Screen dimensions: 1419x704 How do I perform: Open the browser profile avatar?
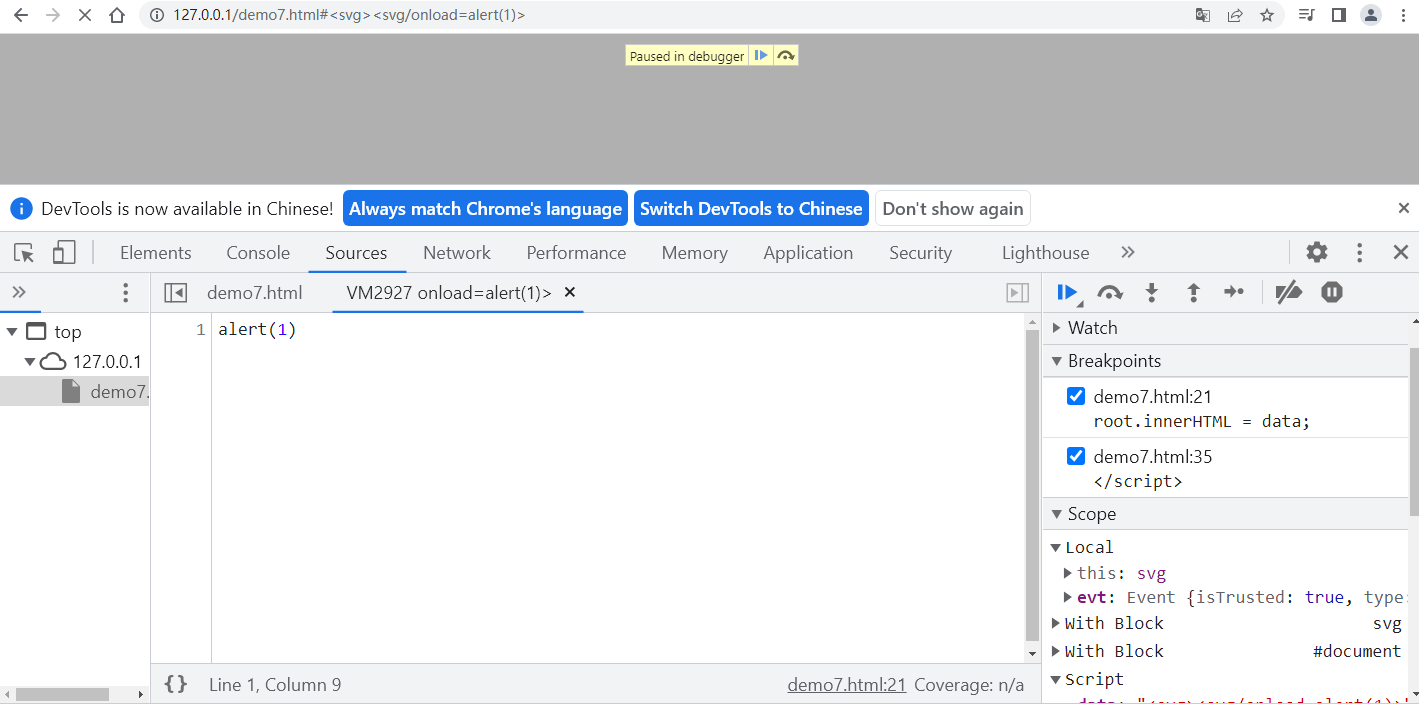point(1371,15)
